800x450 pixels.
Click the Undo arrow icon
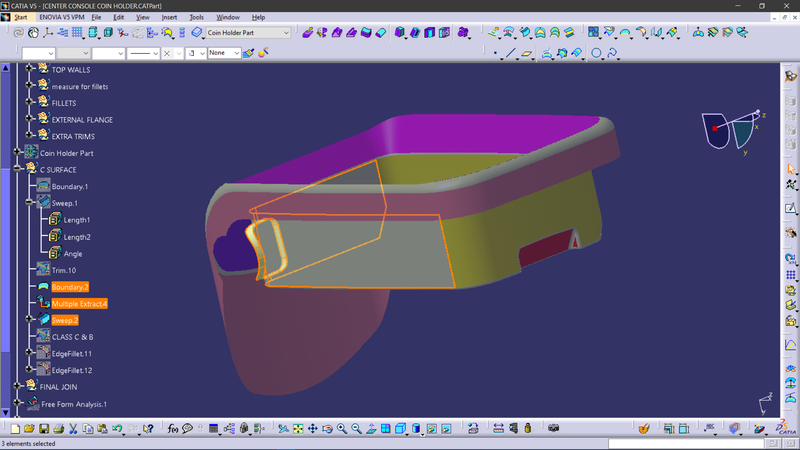click(117, 429)
